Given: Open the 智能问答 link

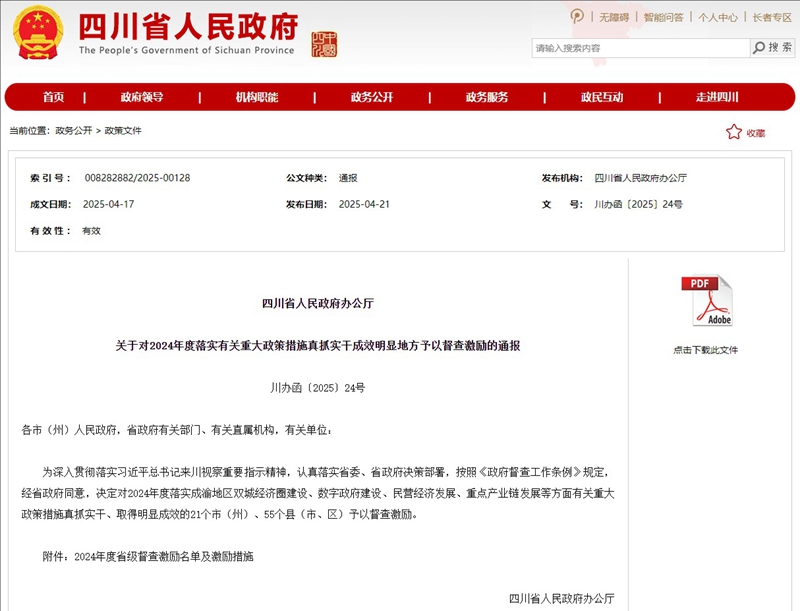Looking at the screenshot, I should coord(663,17).
